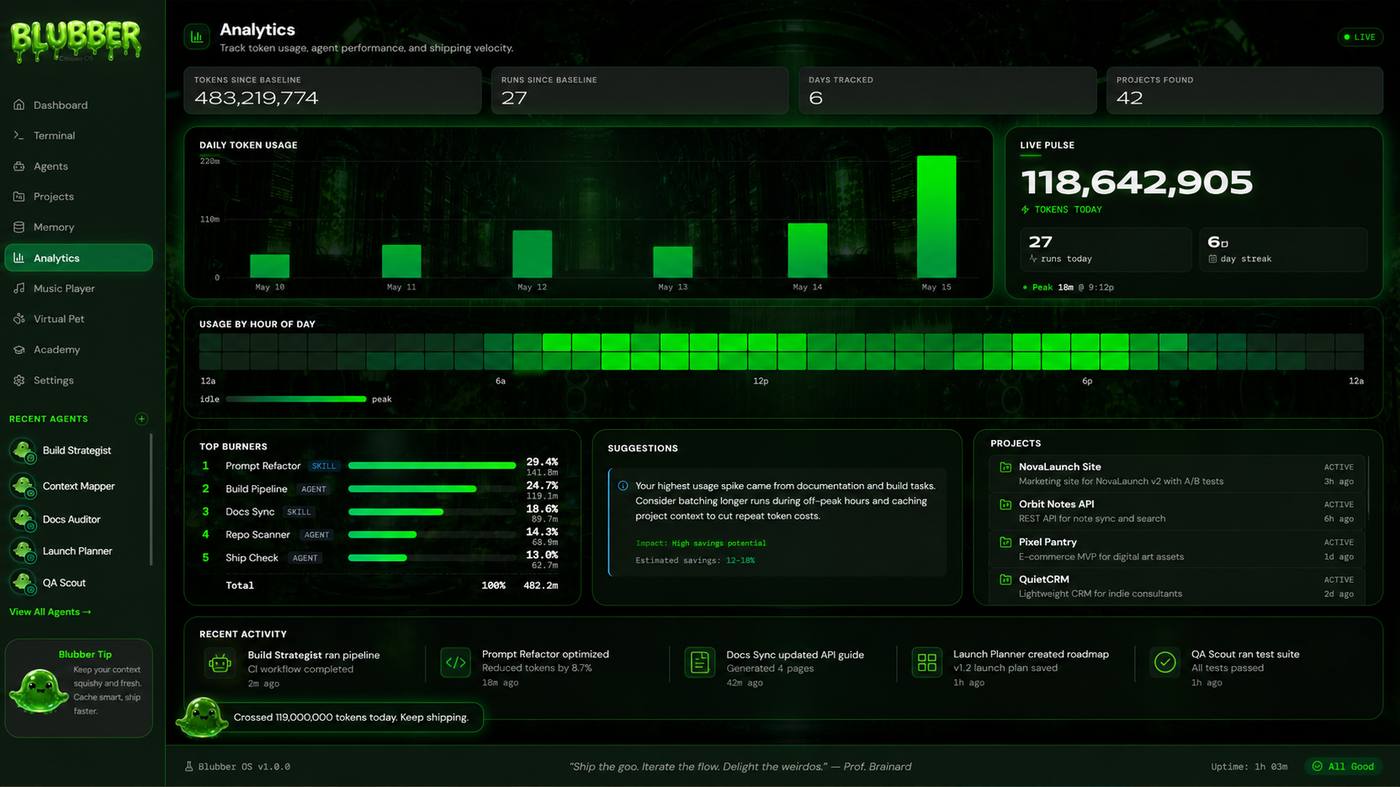Click the May 12 bar in chart
The image size is (1400, 787).
coord(532,254)
